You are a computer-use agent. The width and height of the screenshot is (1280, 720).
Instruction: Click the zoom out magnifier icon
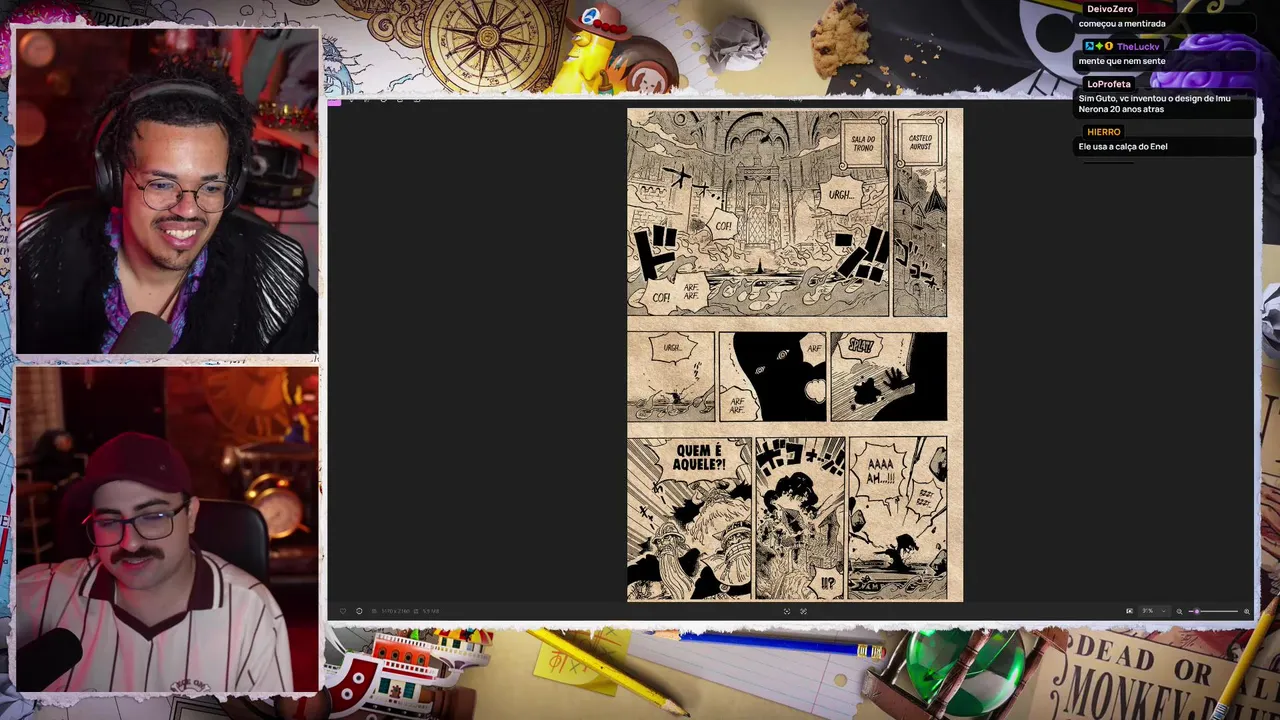pos(1179,611)
